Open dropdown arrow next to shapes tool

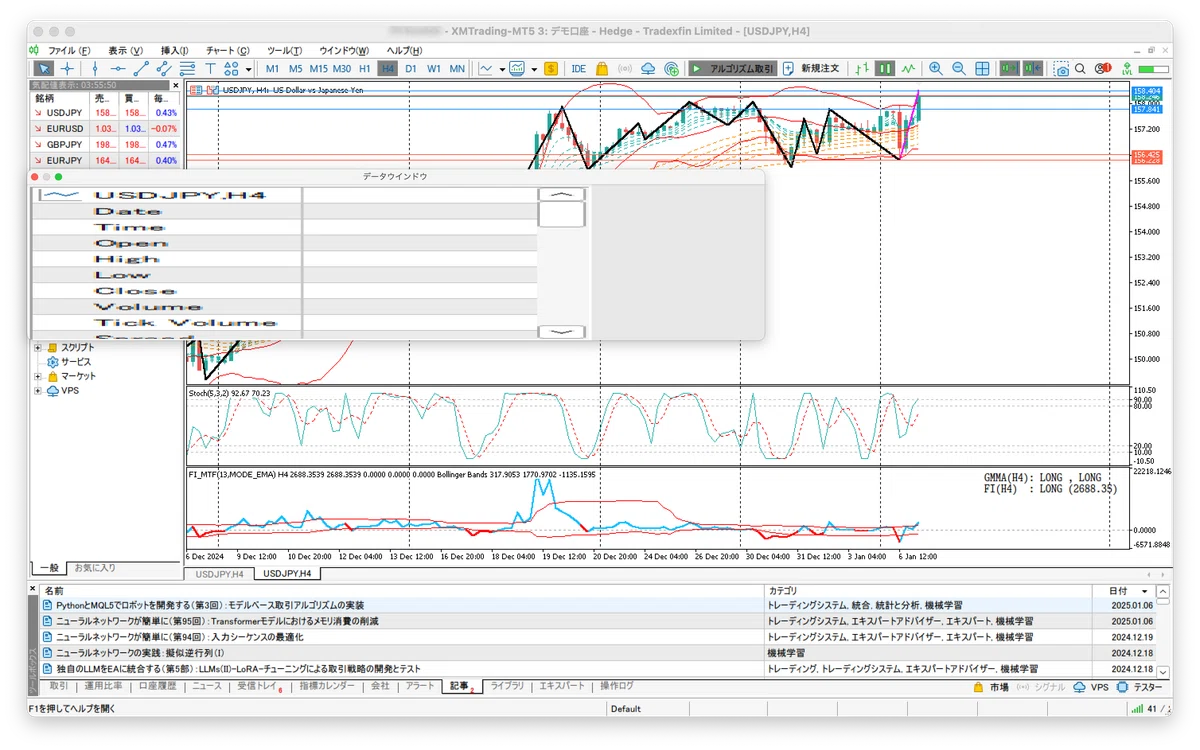[248, 70]
